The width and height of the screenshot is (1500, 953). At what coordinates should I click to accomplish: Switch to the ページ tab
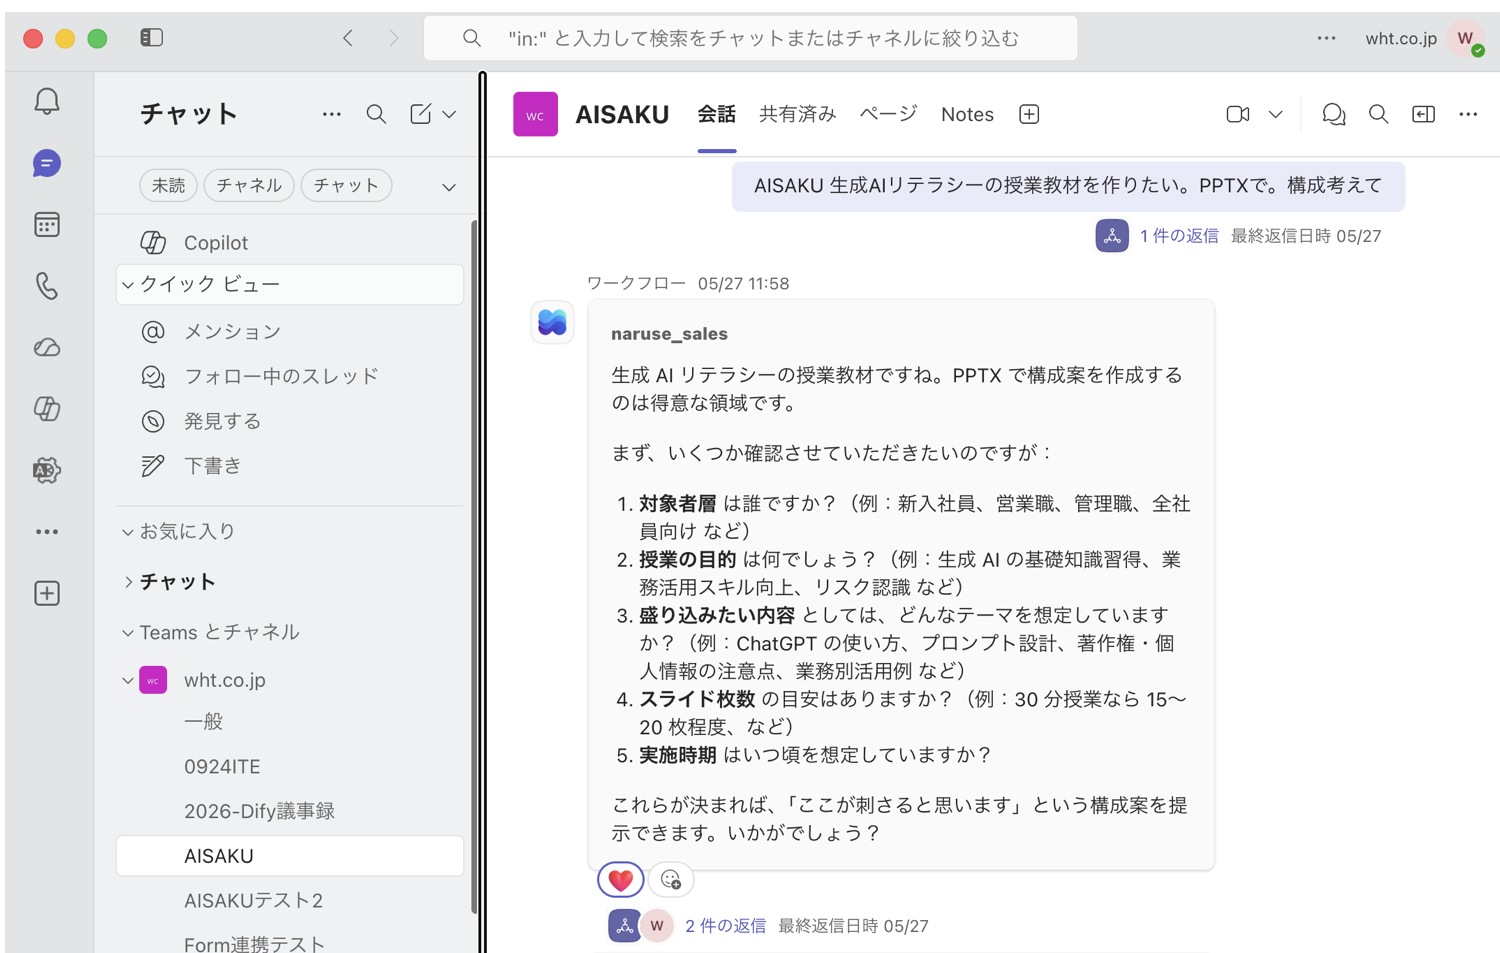[888, 114]
